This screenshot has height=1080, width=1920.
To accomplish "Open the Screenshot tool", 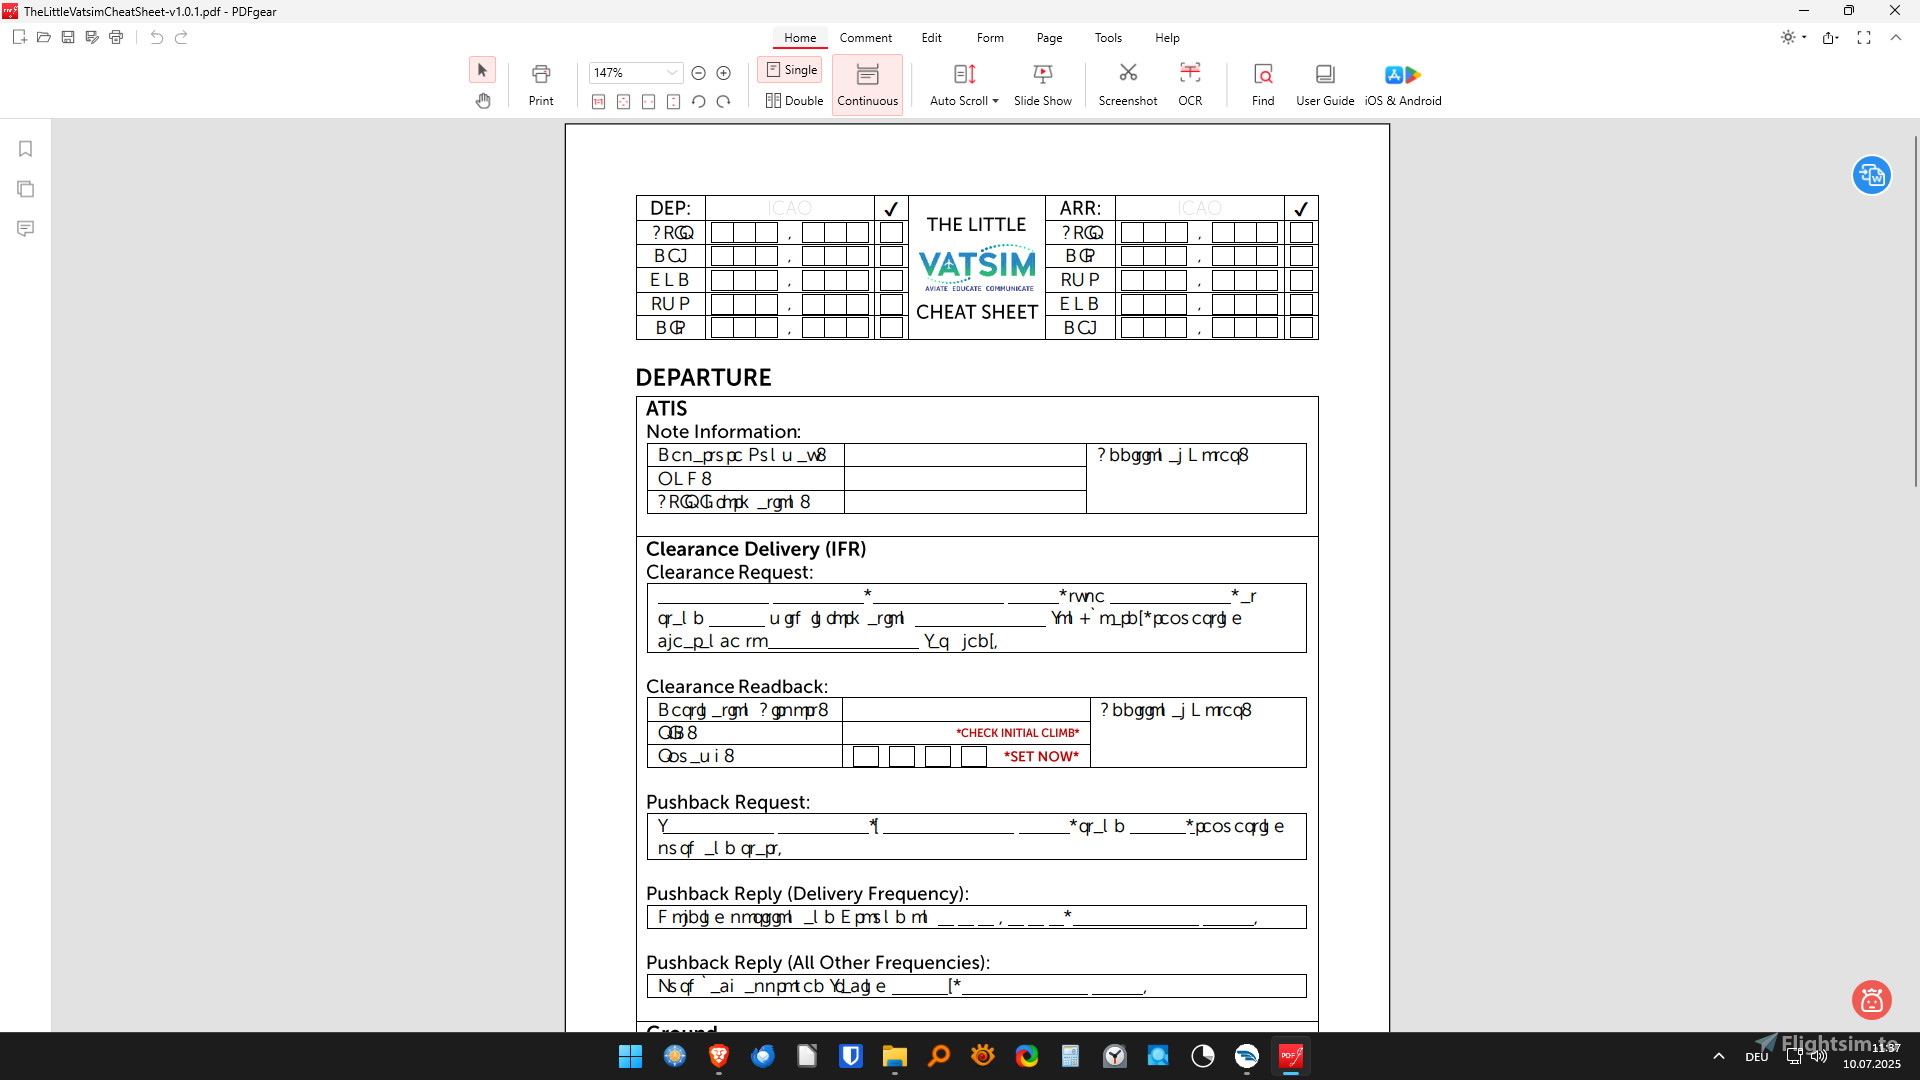I will pyautogui.click(x=1127, y=84).
